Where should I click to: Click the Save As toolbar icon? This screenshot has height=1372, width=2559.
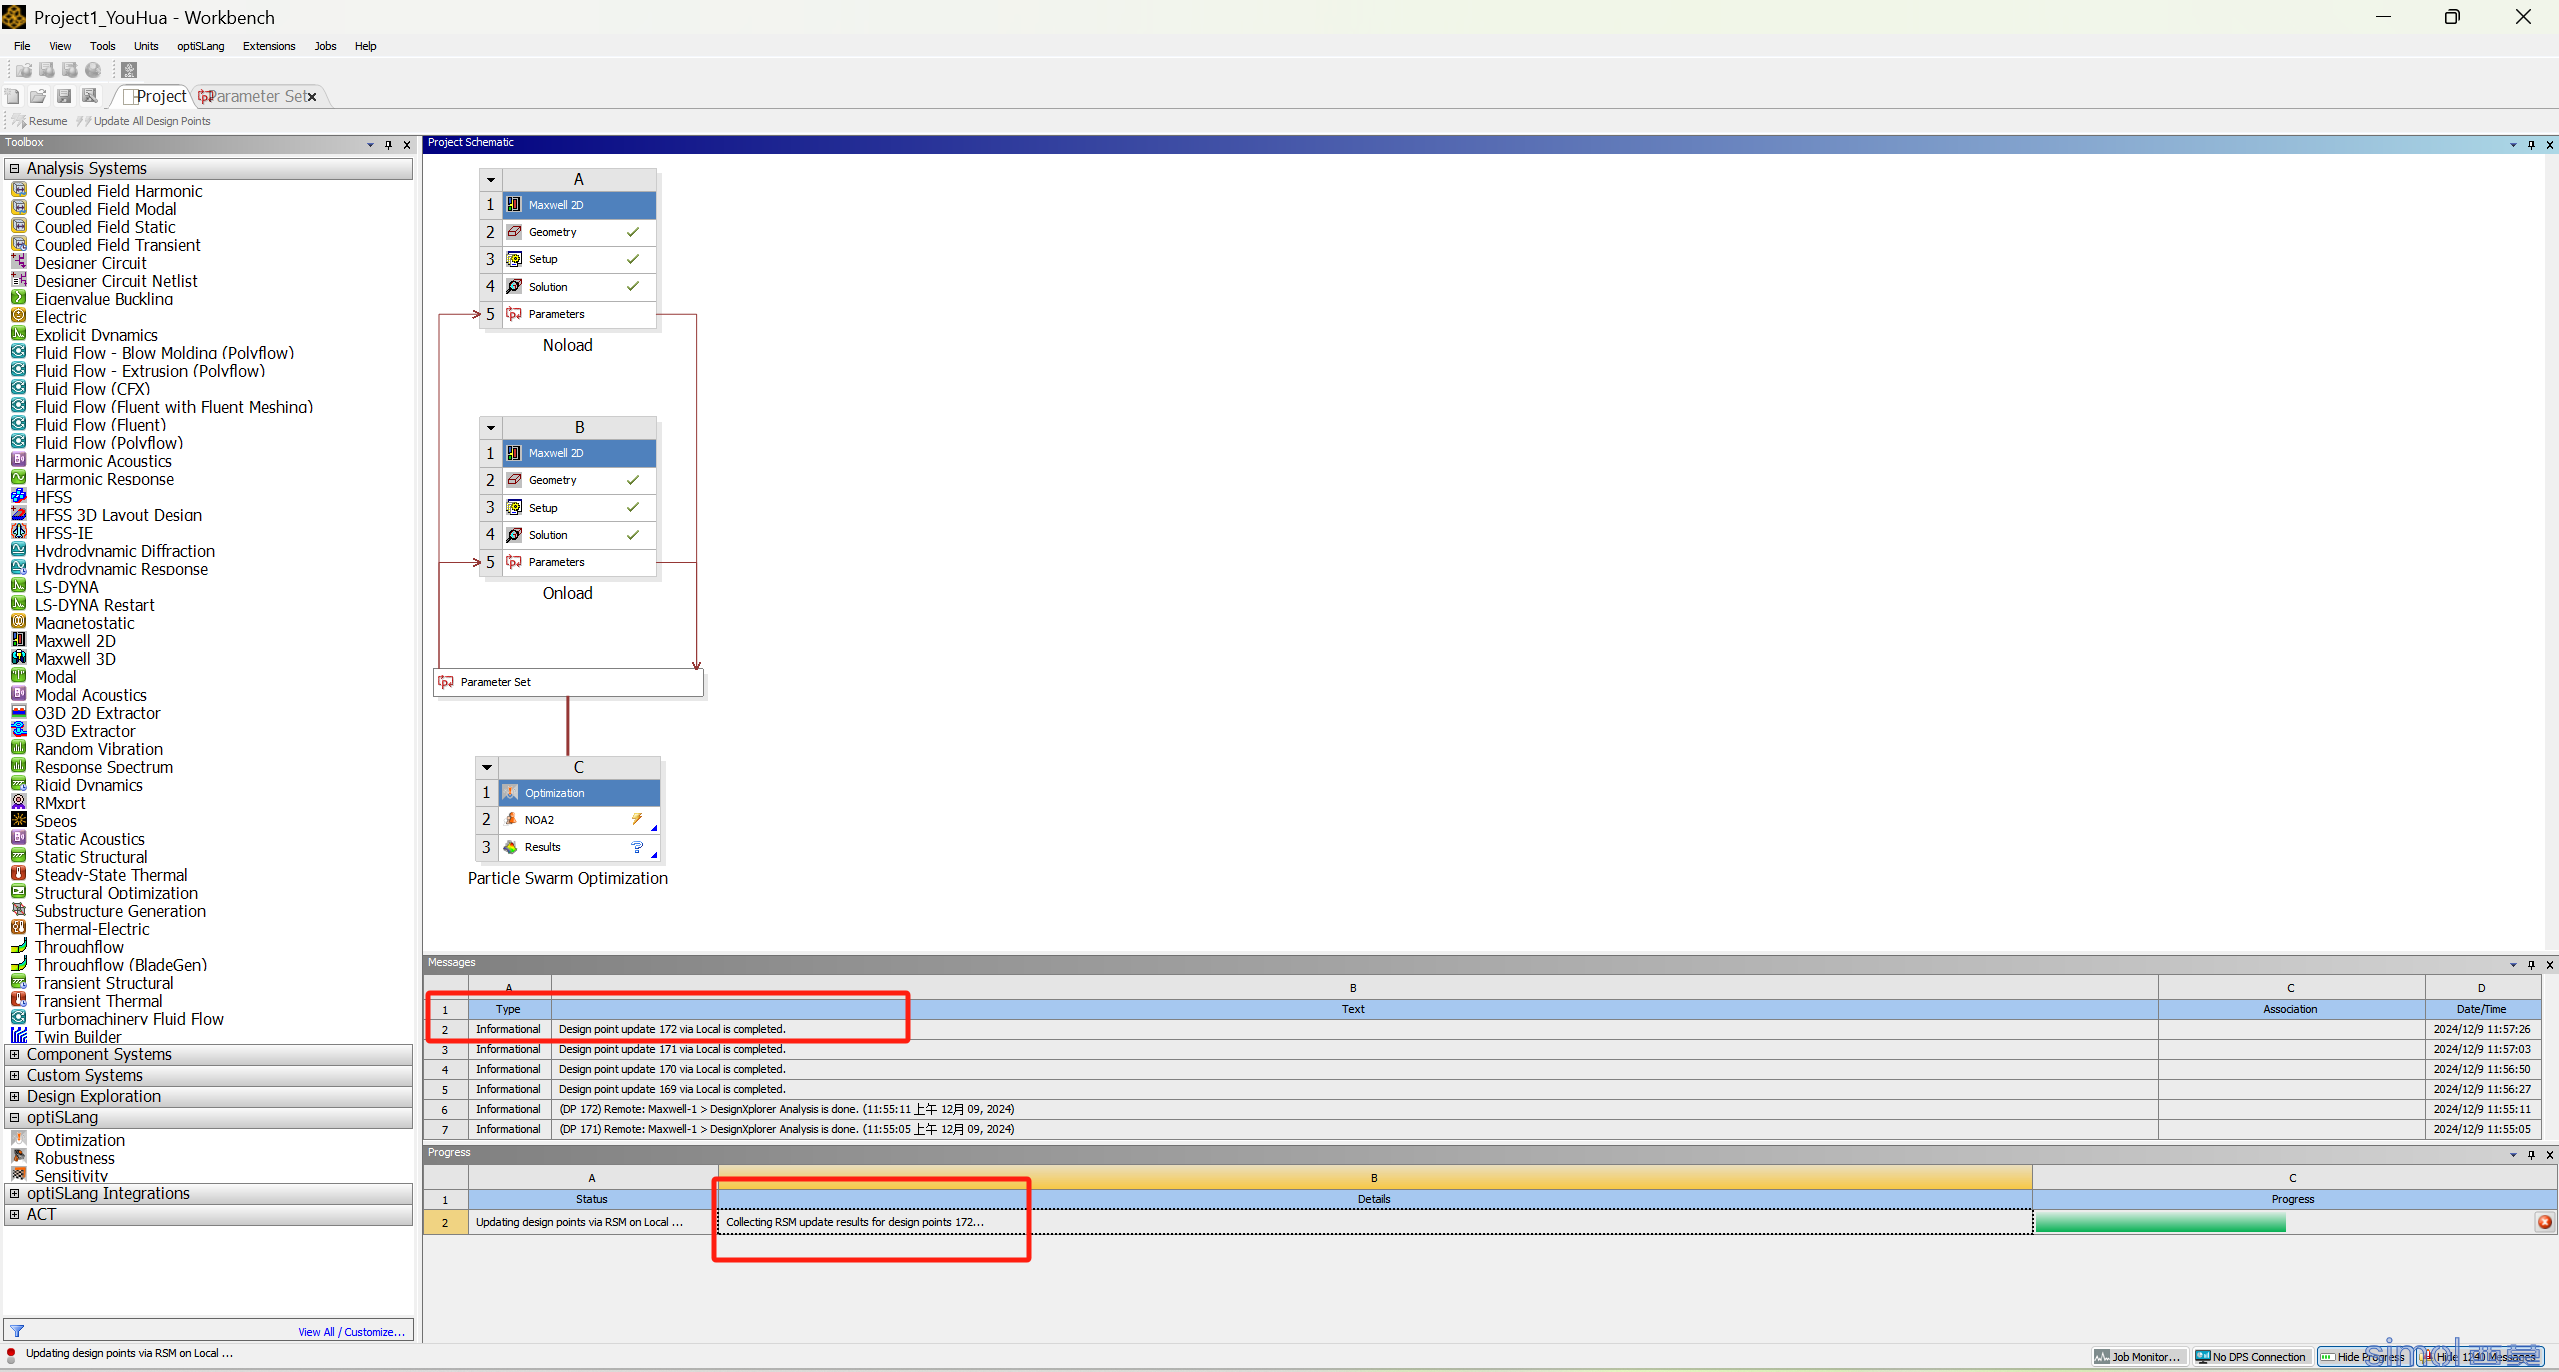90,96
